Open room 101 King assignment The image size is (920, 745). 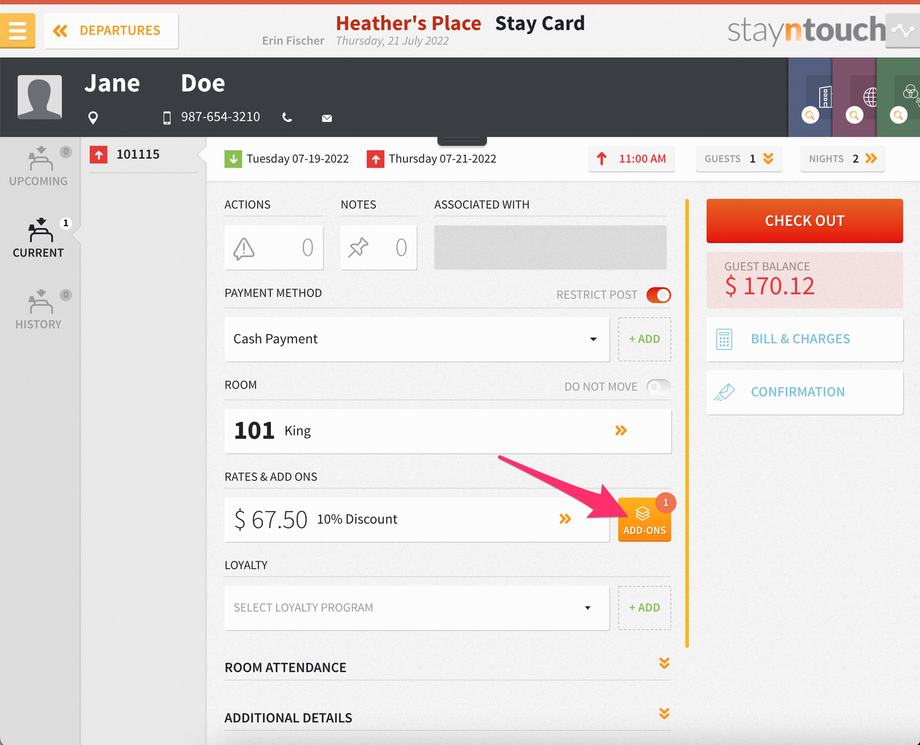[447, 431]
